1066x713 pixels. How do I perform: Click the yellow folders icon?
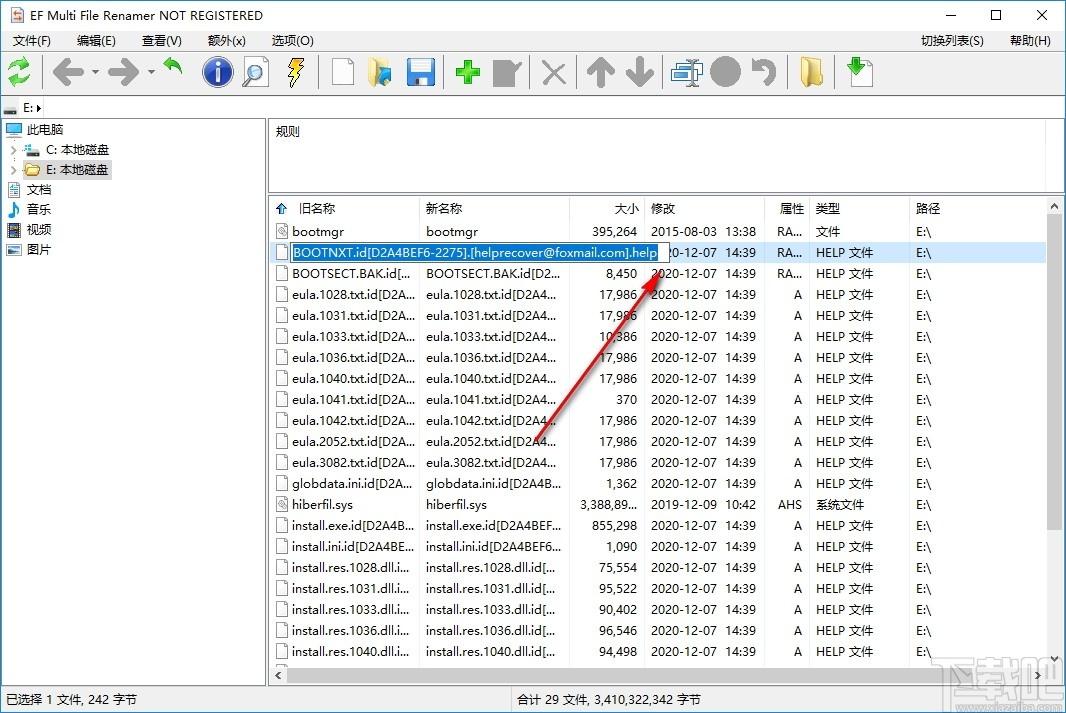[x=811, y=72]
